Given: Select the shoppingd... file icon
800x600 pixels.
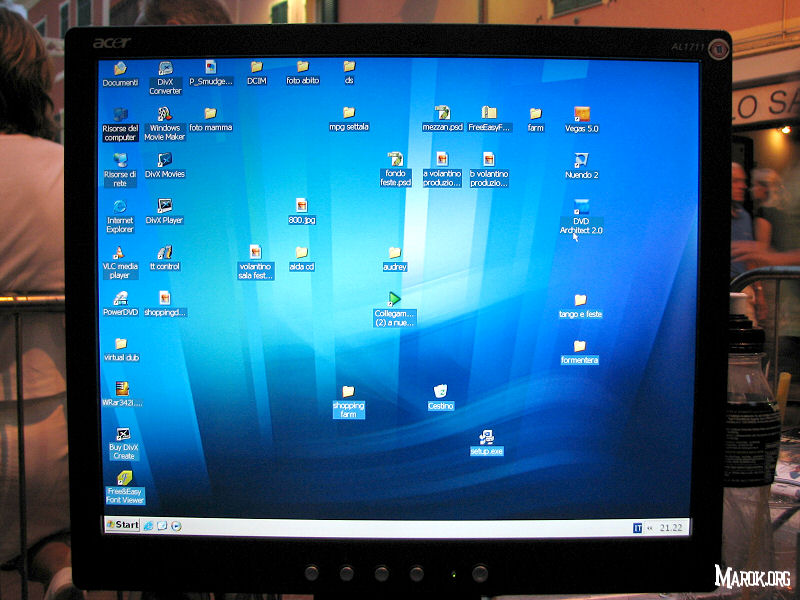Looking at the screenshot, I should 164,304.
